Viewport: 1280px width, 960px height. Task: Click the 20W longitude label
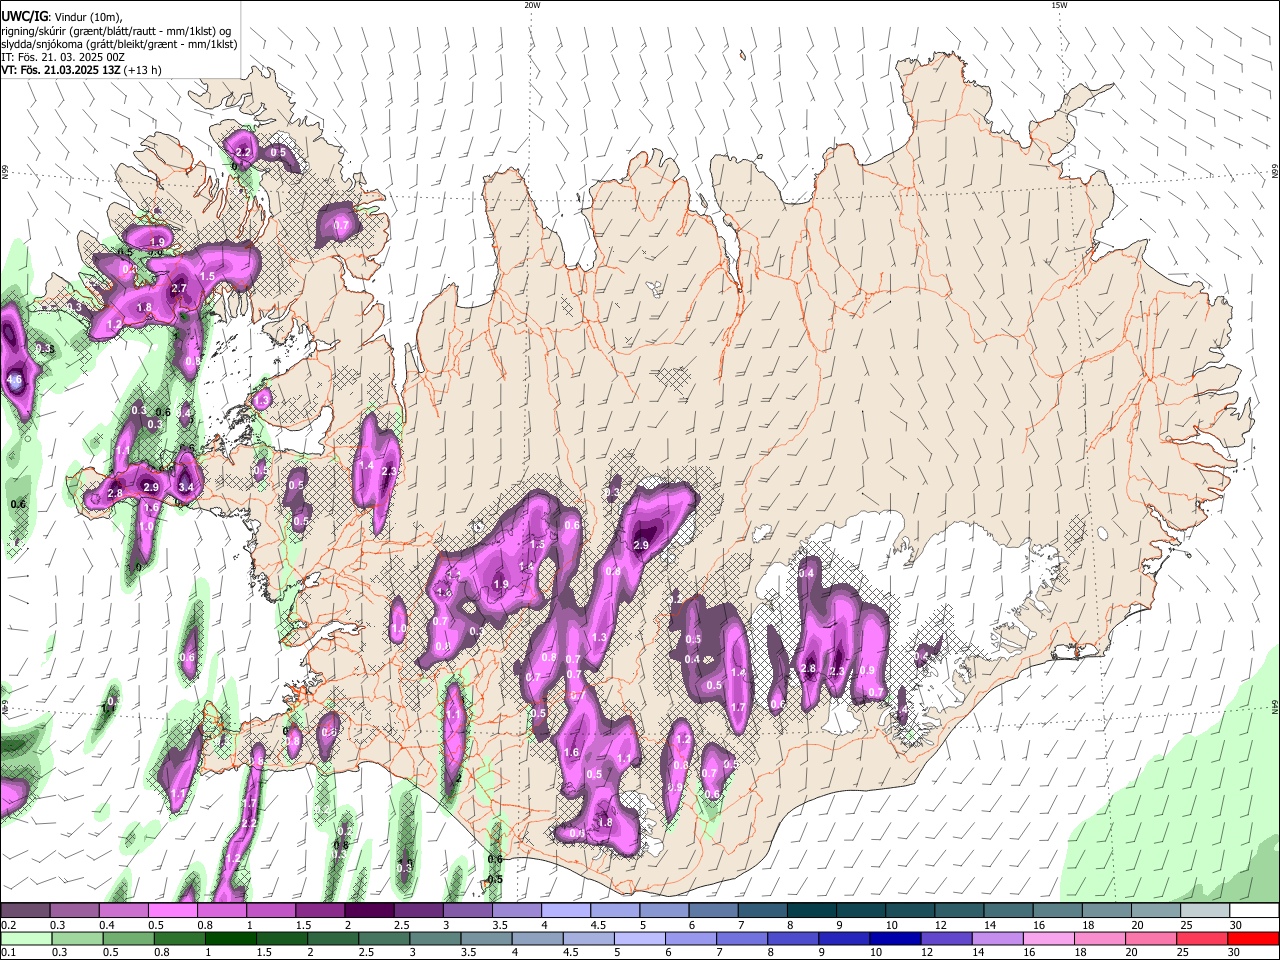(532, 5)
